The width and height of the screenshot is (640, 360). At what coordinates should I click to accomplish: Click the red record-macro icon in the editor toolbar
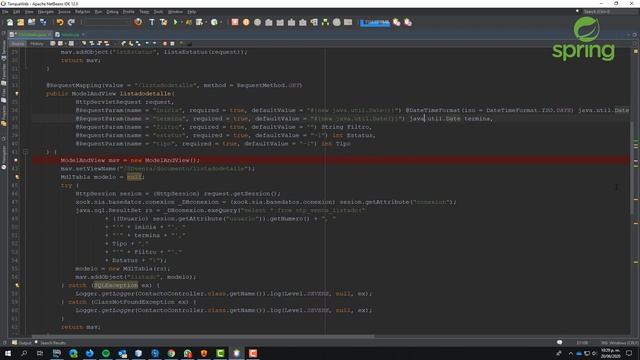tap(165, 43)
